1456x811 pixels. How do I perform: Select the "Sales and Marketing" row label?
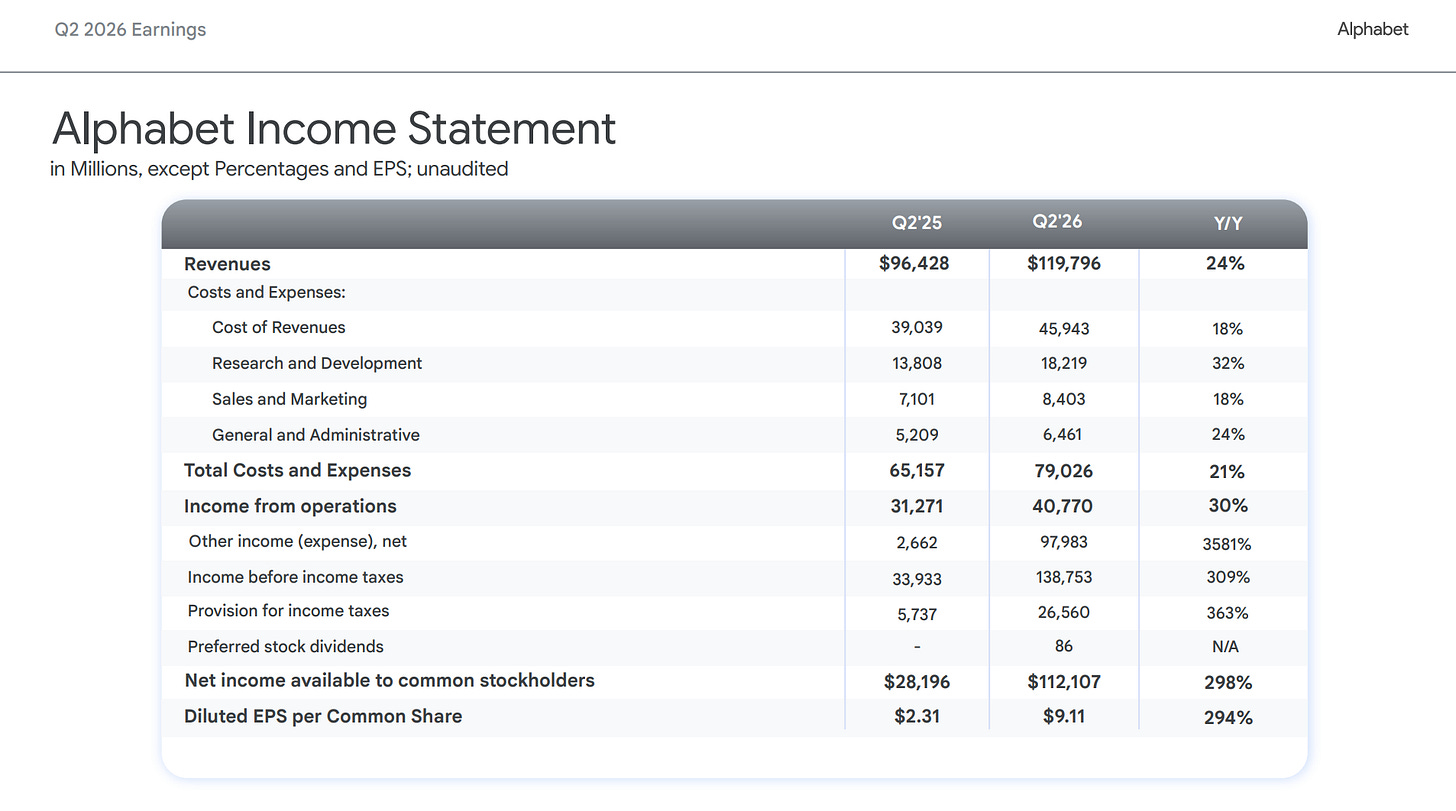point(290,399)
